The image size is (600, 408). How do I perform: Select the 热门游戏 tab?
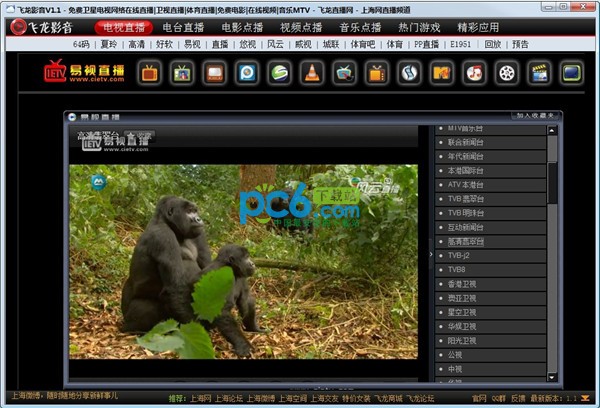(418, 27)
